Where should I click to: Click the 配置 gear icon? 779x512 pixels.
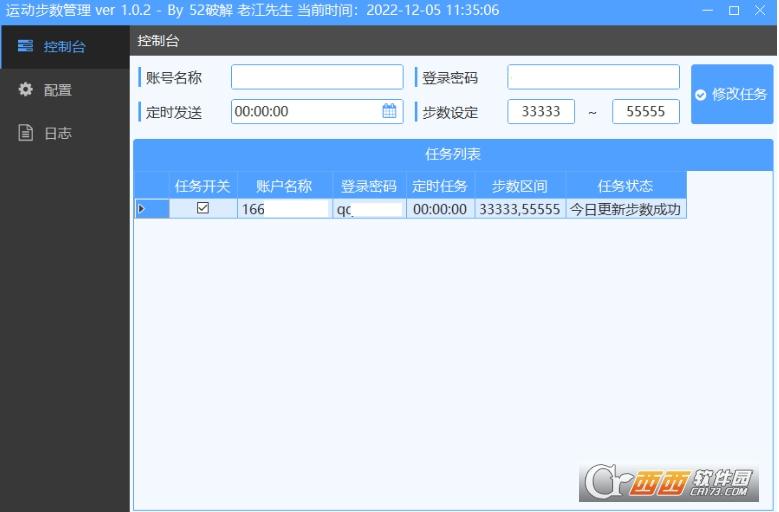pyautogui.click(x=25, y=89)
